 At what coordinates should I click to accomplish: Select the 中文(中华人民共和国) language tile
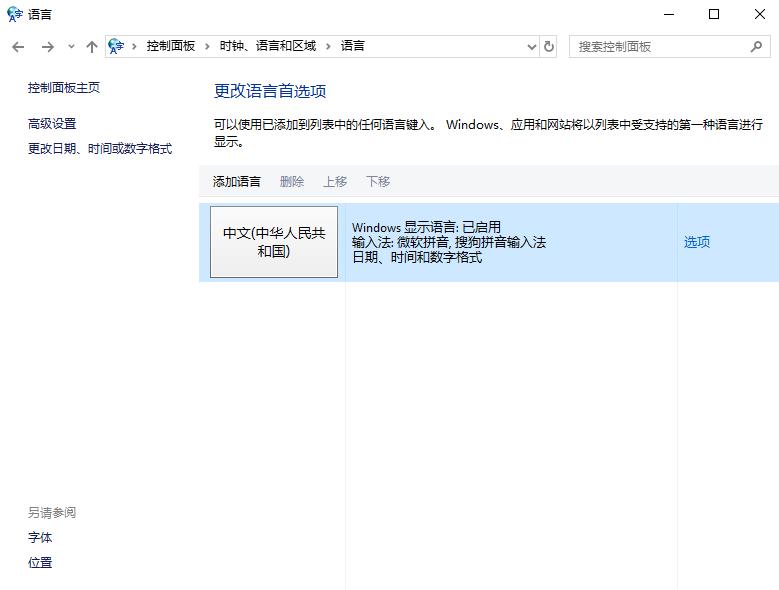pos(274,242)
